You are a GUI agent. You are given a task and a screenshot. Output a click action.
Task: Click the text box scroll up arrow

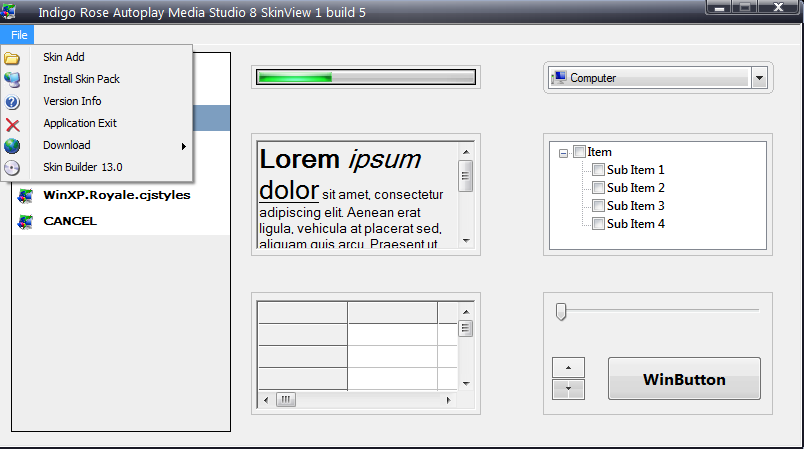coord(466,152)
